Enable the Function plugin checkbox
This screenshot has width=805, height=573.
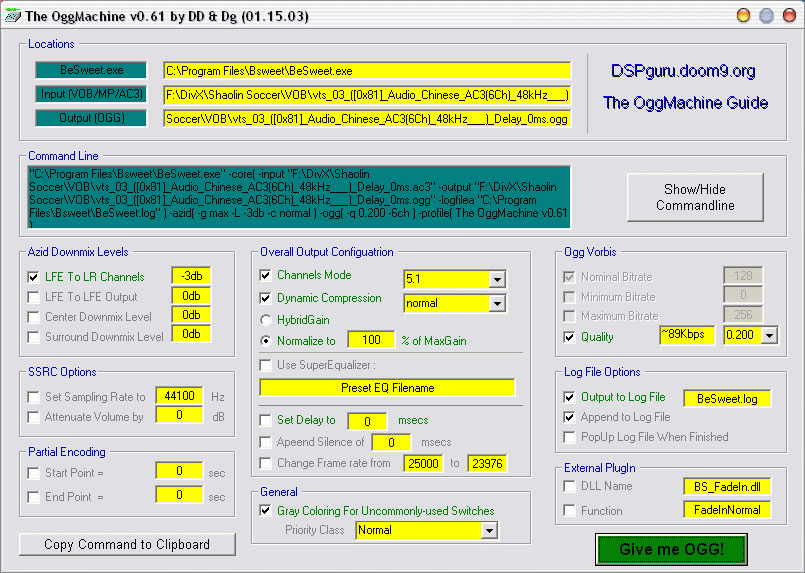click(x=569, y=510)
